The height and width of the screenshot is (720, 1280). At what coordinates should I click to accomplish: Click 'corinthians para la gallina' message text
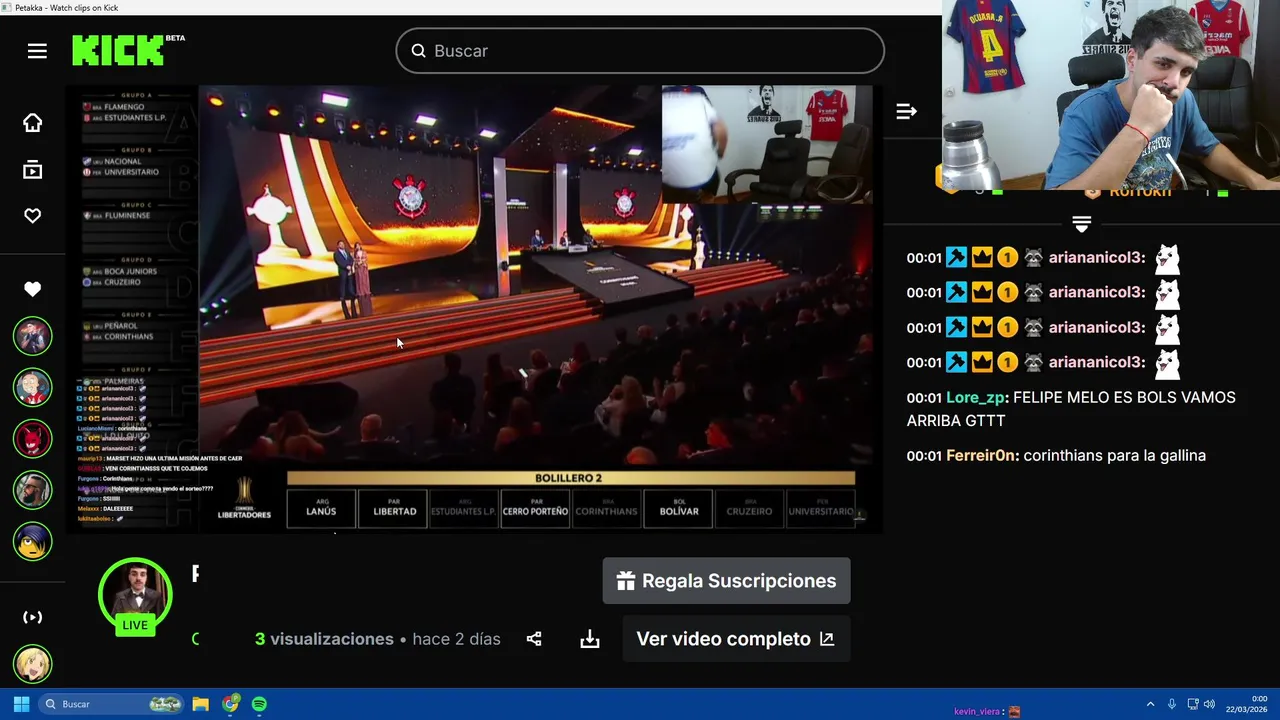(1115, 455)
